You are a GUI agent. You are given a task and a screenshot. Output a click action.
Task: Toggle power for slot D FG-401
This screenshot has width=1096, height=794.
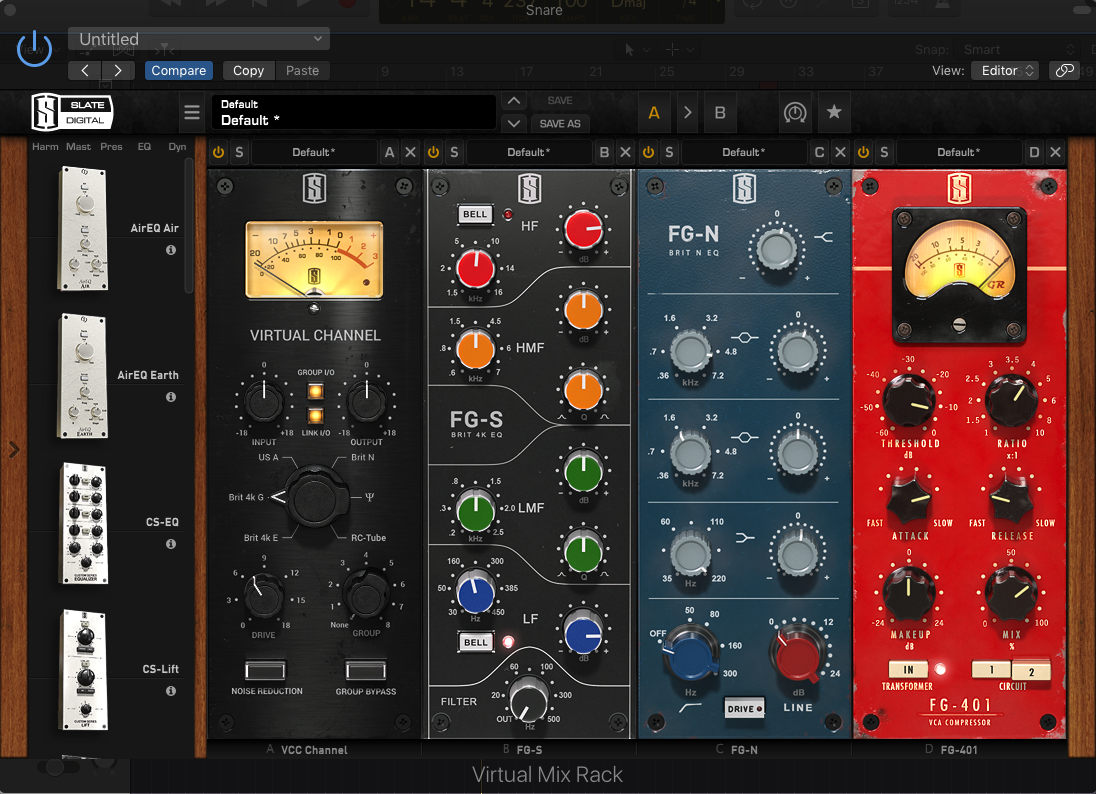pos(864,152)
